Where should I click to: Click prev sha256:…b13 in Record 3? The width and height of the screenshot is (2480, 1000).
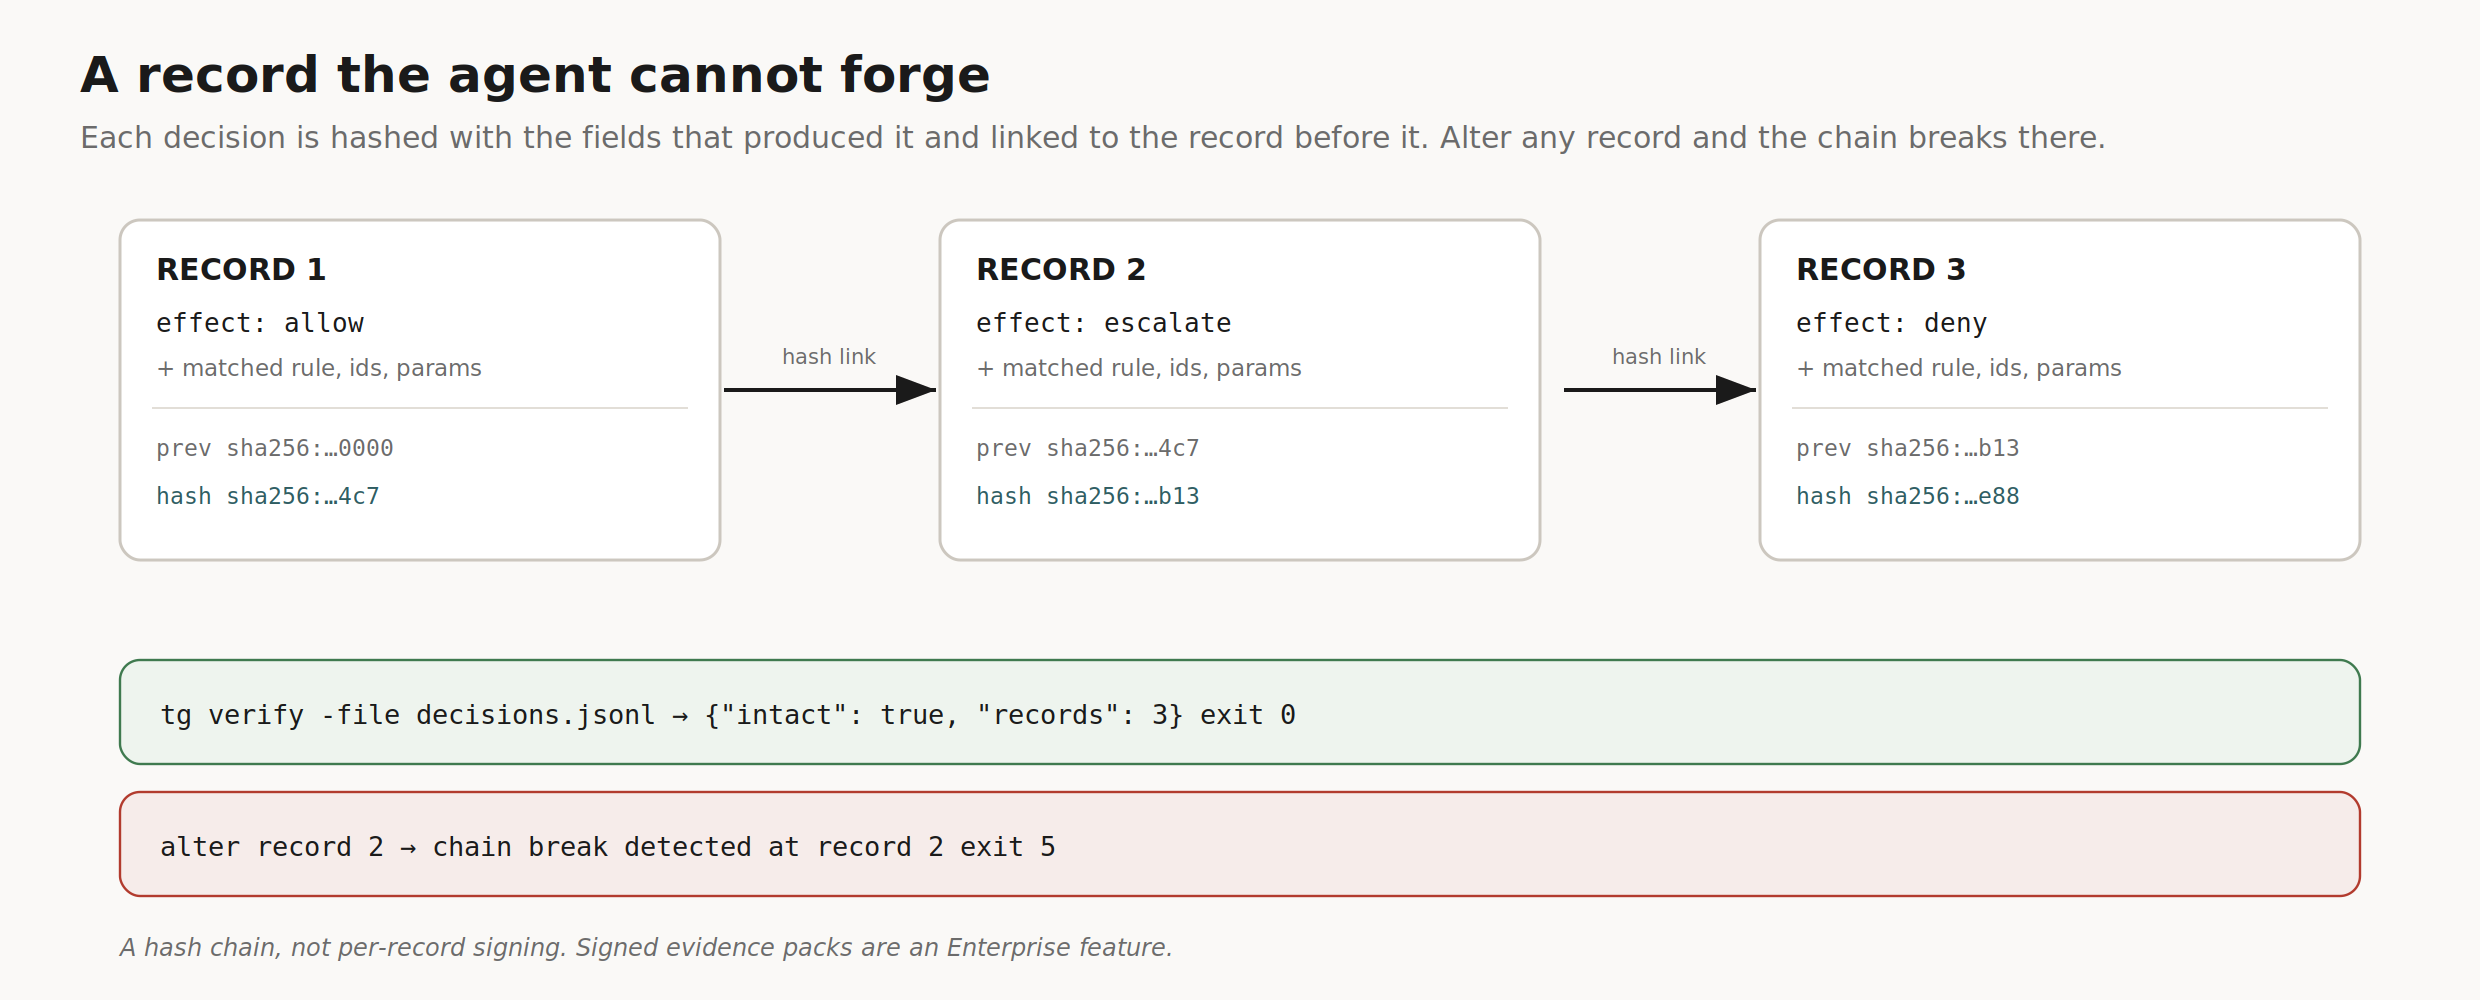click(x=1908, y=448)
